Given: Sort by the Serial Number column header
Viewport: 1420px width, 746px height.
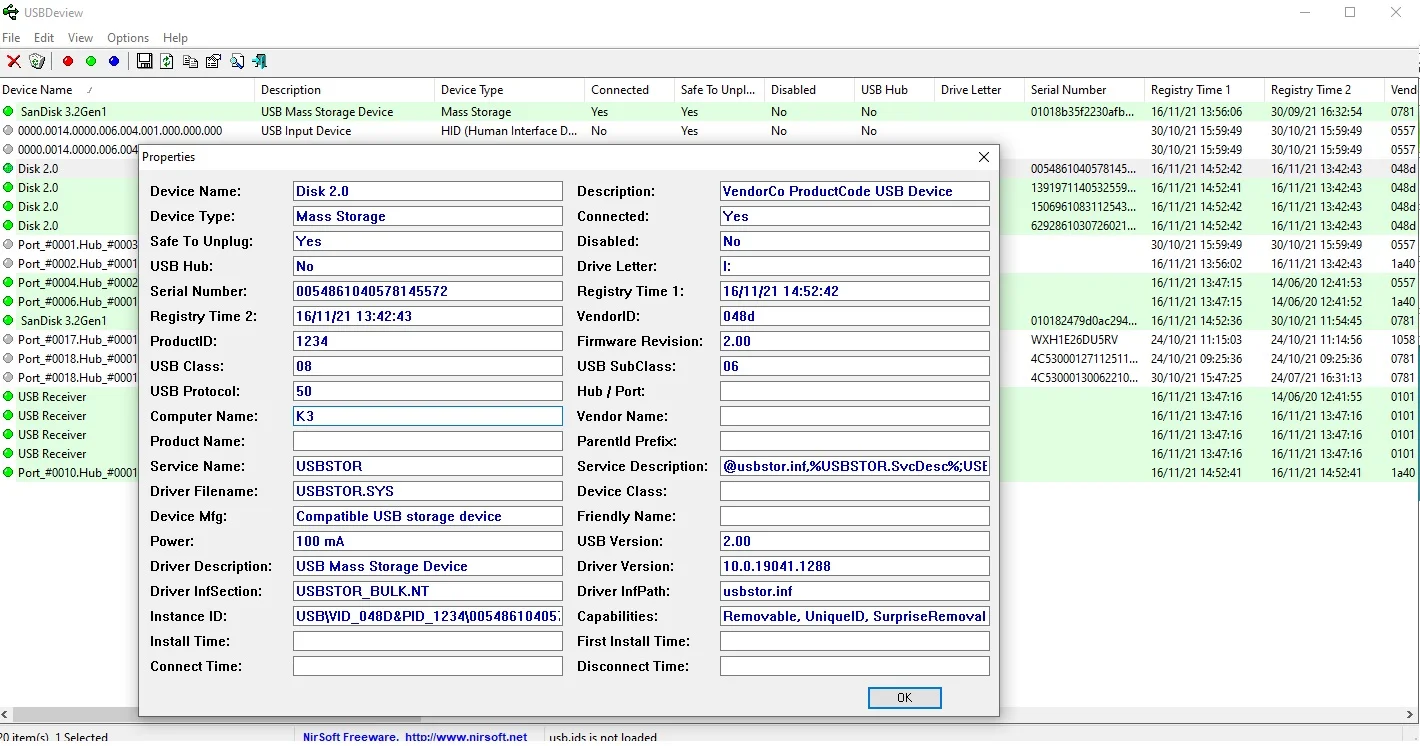Looking at the screenshot, I should [x=1068, y=90].
